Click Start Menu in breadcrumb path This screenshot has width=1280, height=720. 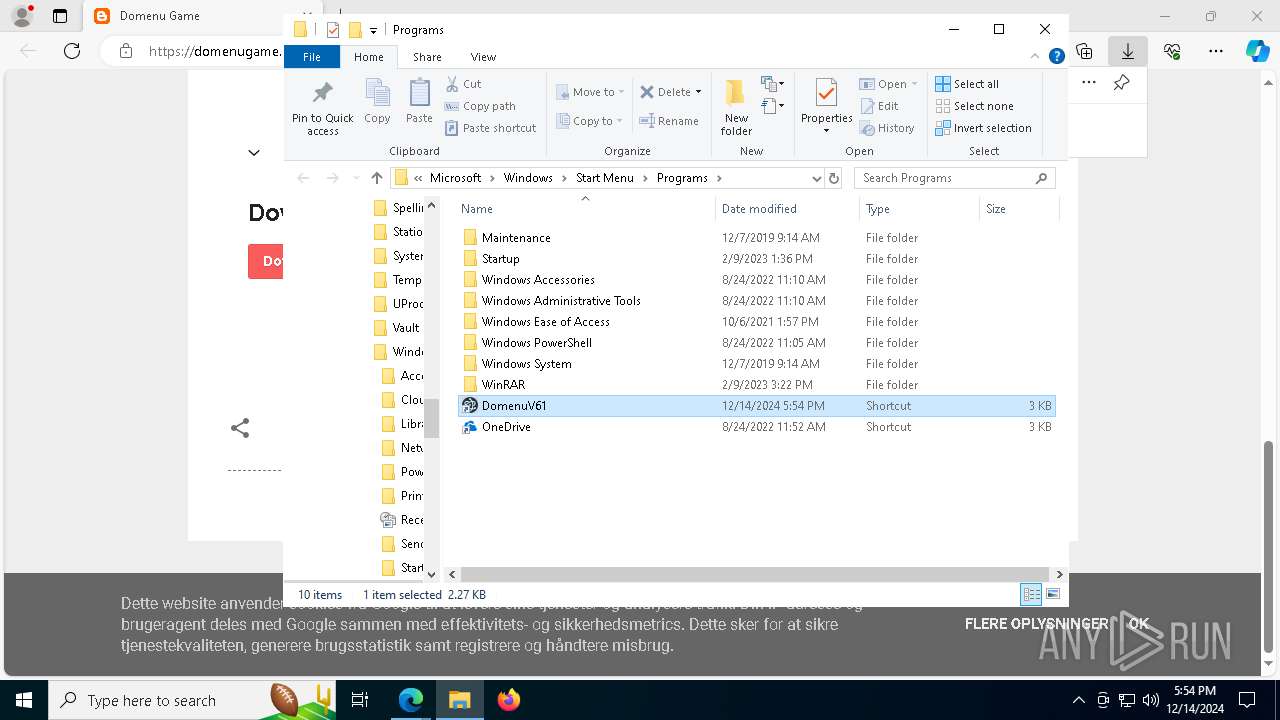(x=605, y=178)
